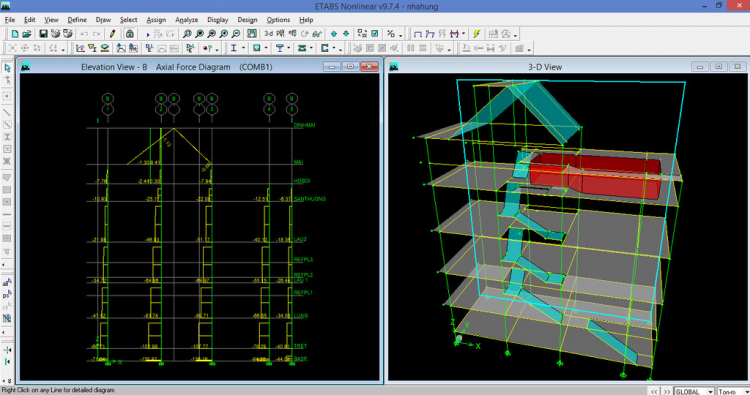Select the Rubber Band Zoom magnifier

point(187,34)
